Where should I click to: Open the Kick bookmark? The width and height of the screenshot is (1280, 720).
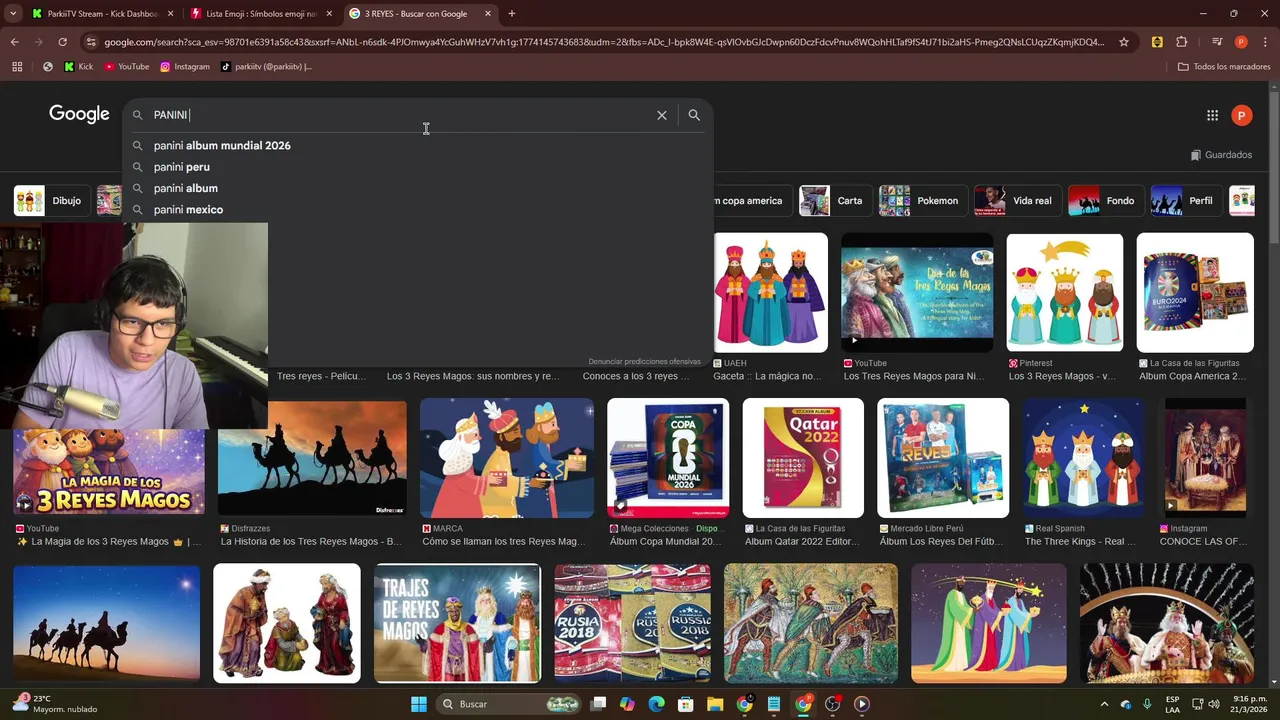78,67
